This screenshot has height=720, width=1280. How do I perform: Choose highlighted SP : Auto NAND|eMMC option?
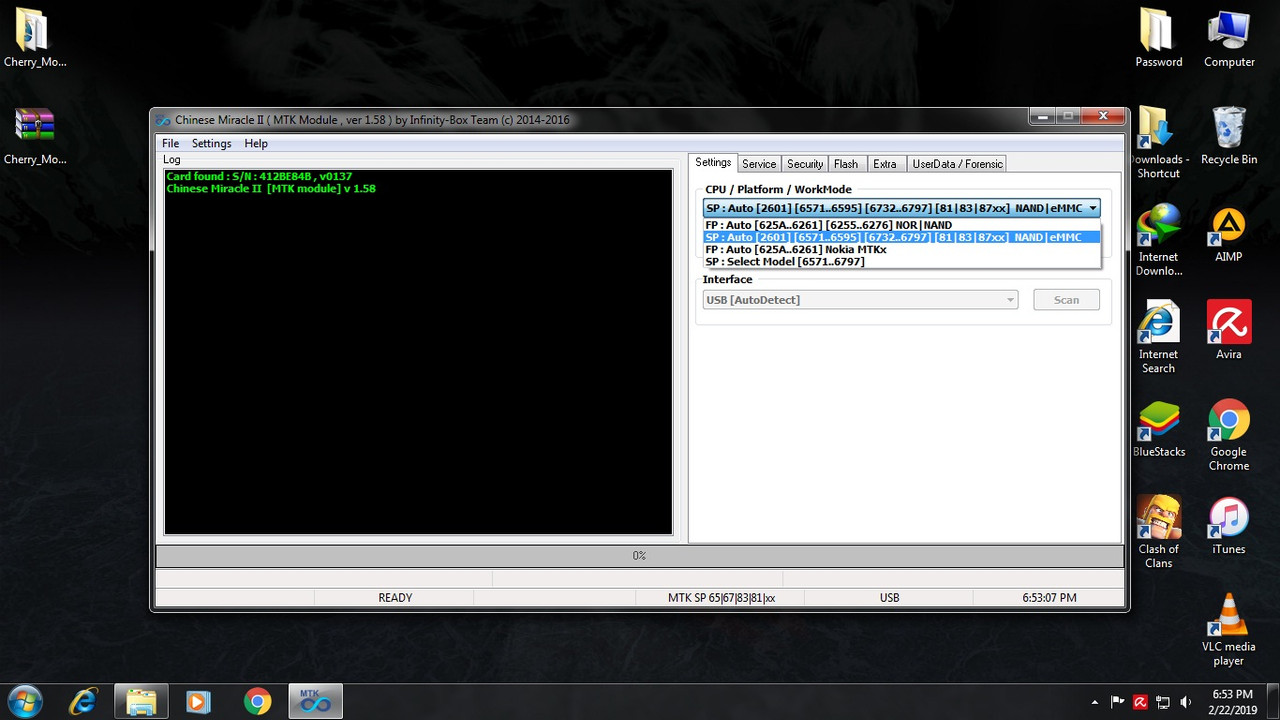tap(901, 237)
